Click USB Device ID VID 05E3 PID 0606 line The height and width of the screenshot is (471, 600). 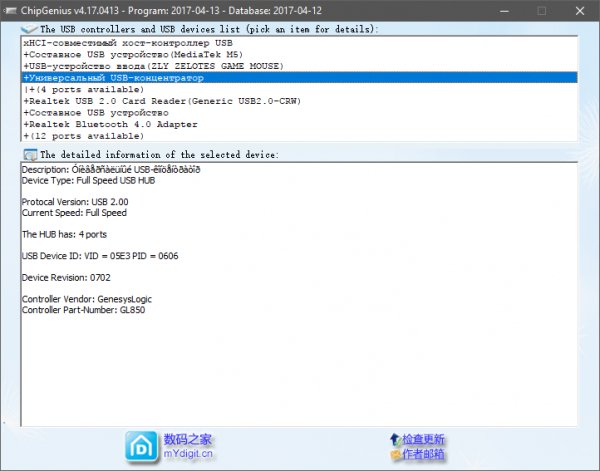click(x=100, y=256)
